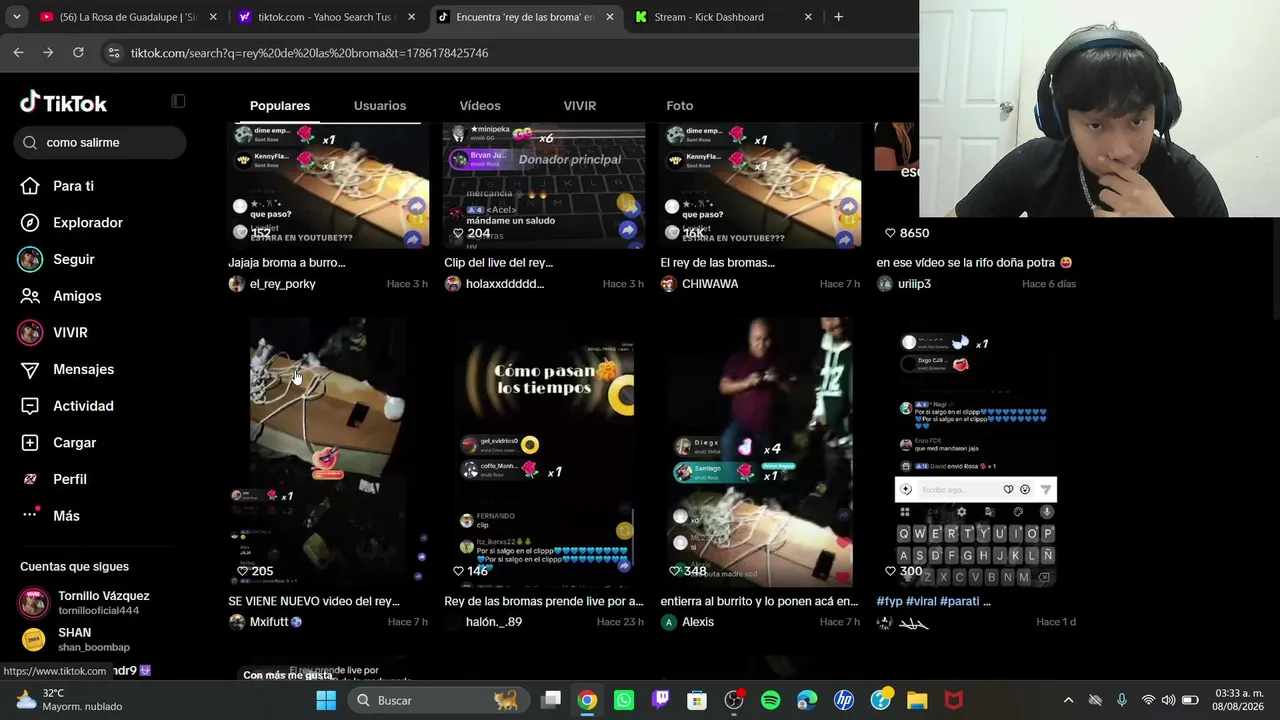Open the weather widget on taskbar

tap(70, 700)
